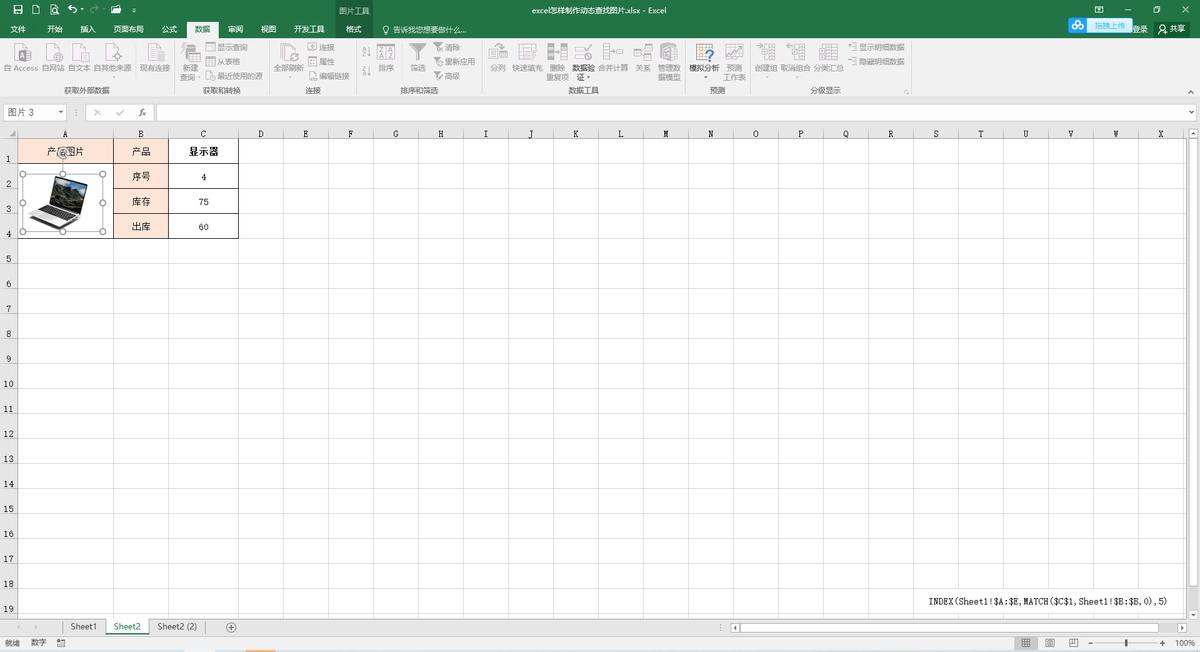Expand the formula bar chevron
This screenshot has width=1200, height=652.
pos(1191,113)
